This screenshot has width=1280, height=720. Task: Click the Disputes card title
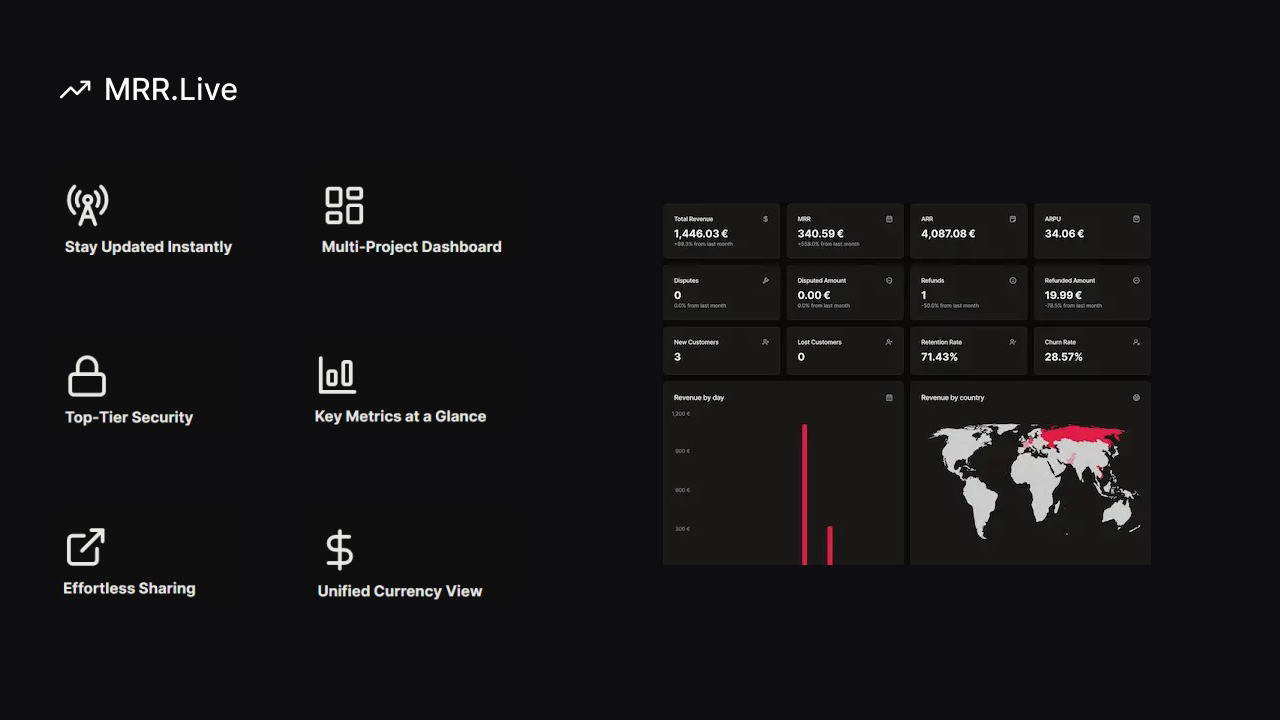point(686,281)
